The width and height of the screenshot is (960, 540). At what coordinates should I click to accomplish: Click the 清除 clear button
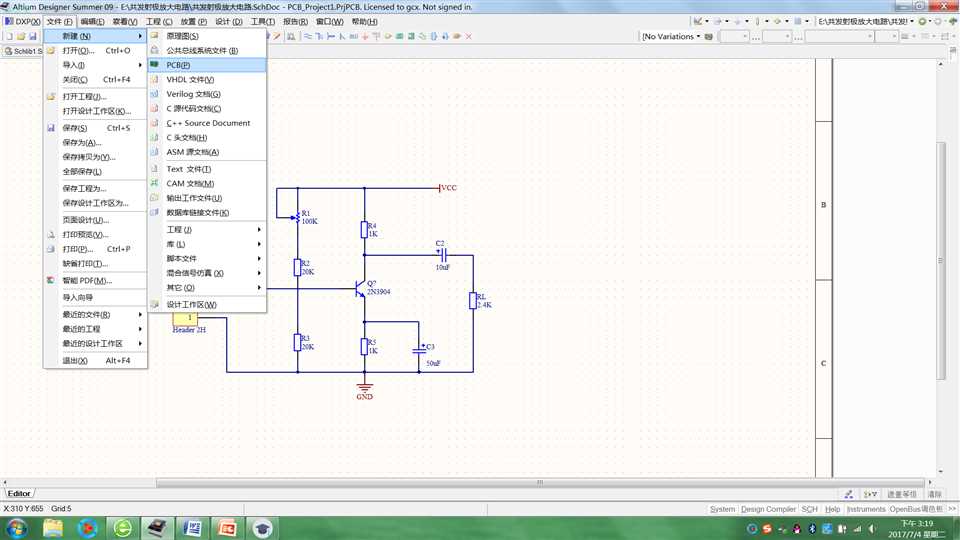click(935, 494)
